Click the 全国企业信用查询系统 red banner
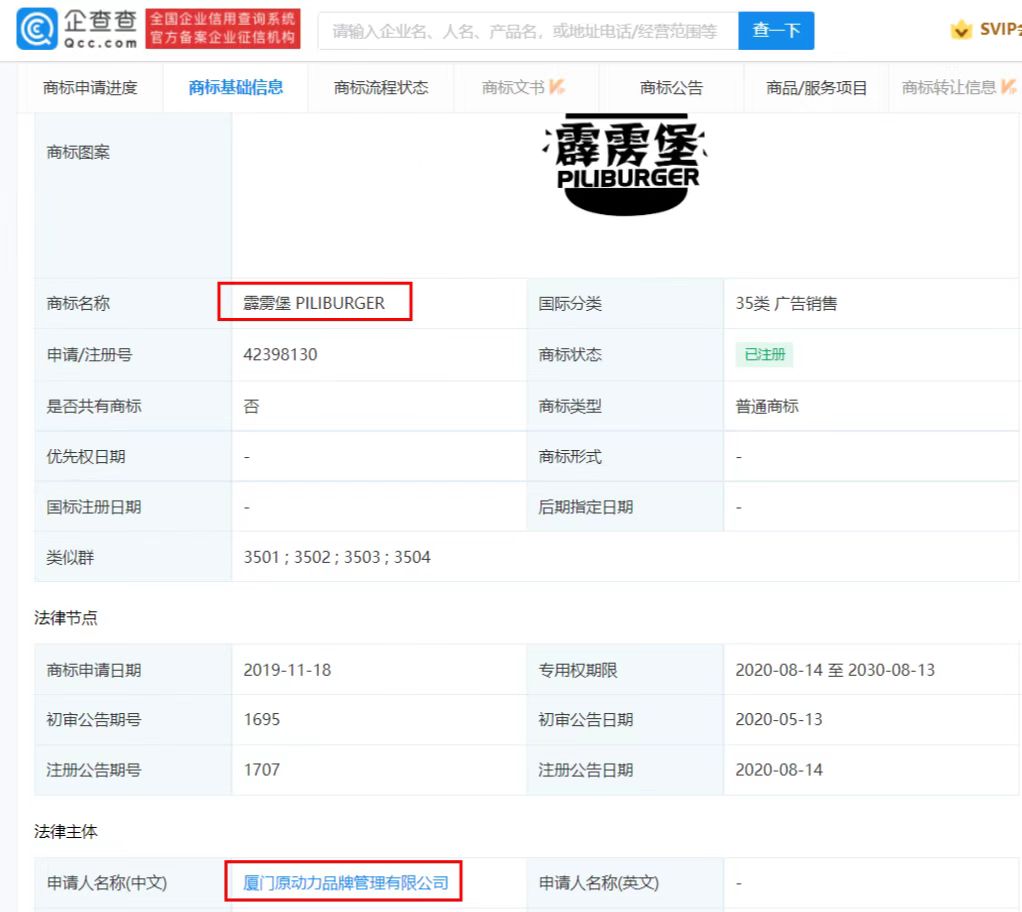1022x912 pixels. point(223,29)
